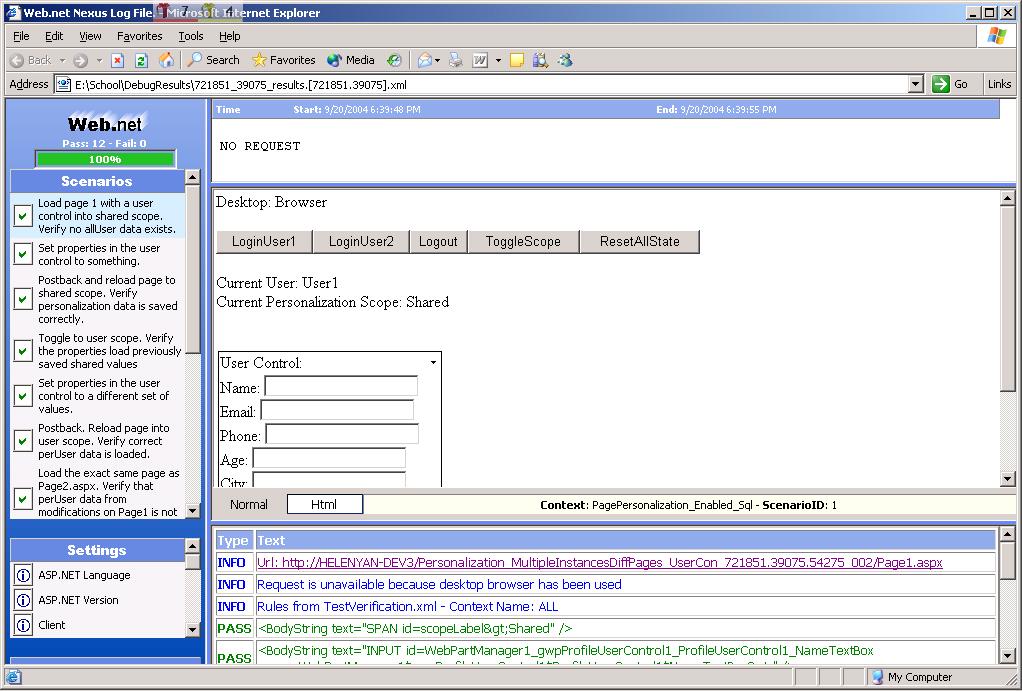This screenshot has height=691, width=1022.
Task: Open the Favorites star toolbar button
Action: click(x=283, y=60)
